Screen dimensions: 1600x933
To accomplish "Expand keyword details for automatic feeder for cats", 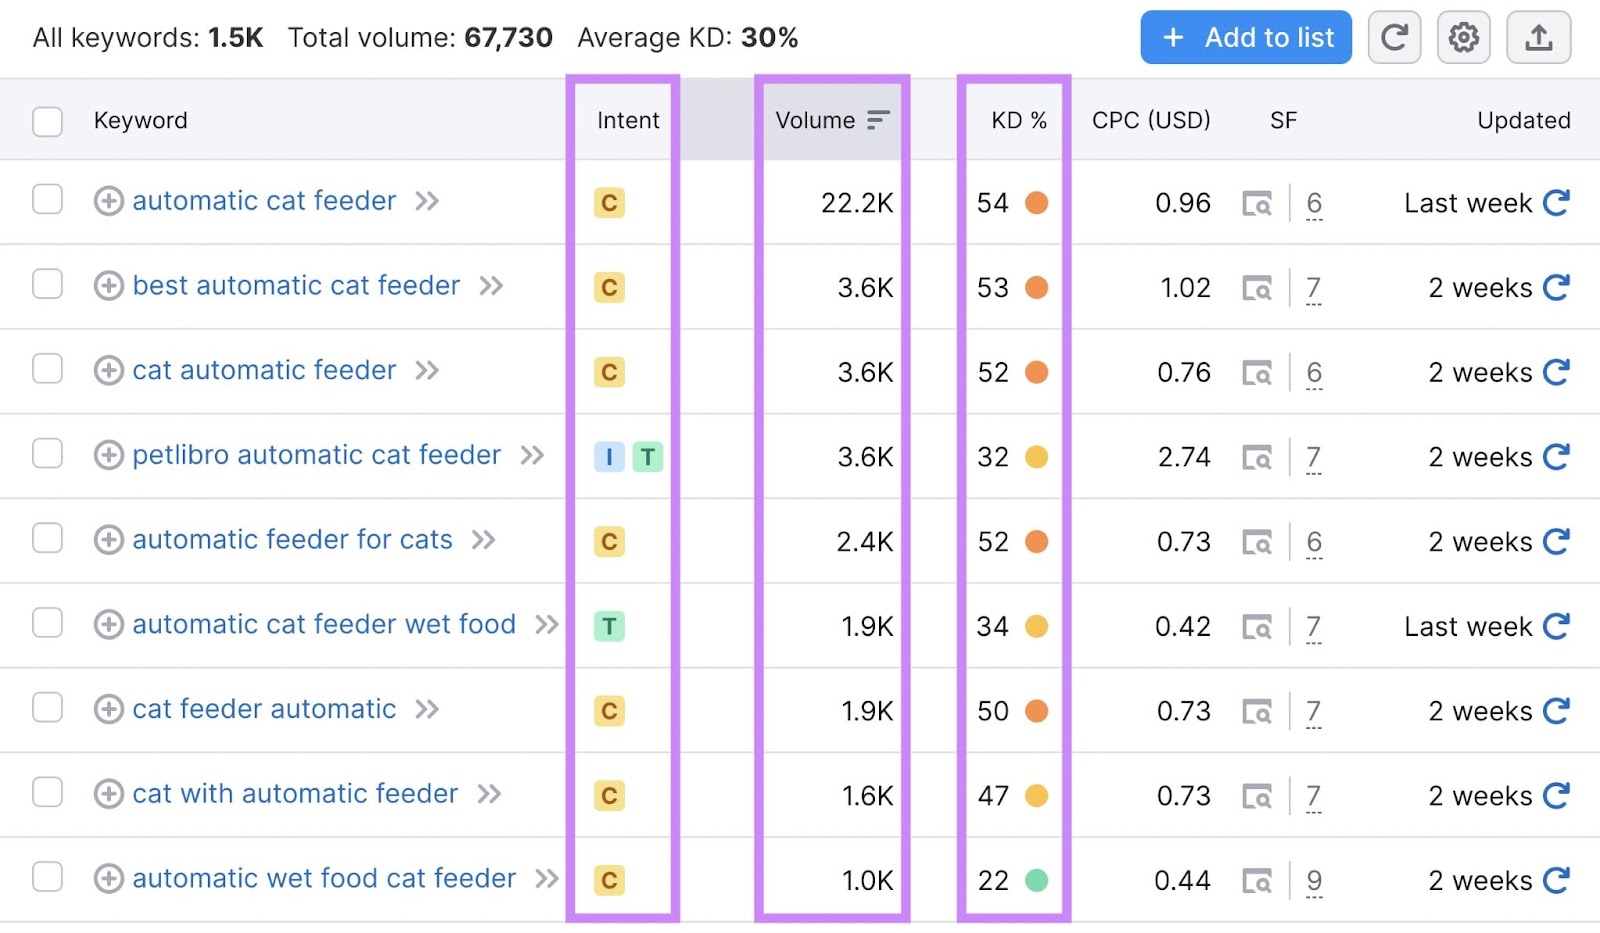I will (107, 540).
